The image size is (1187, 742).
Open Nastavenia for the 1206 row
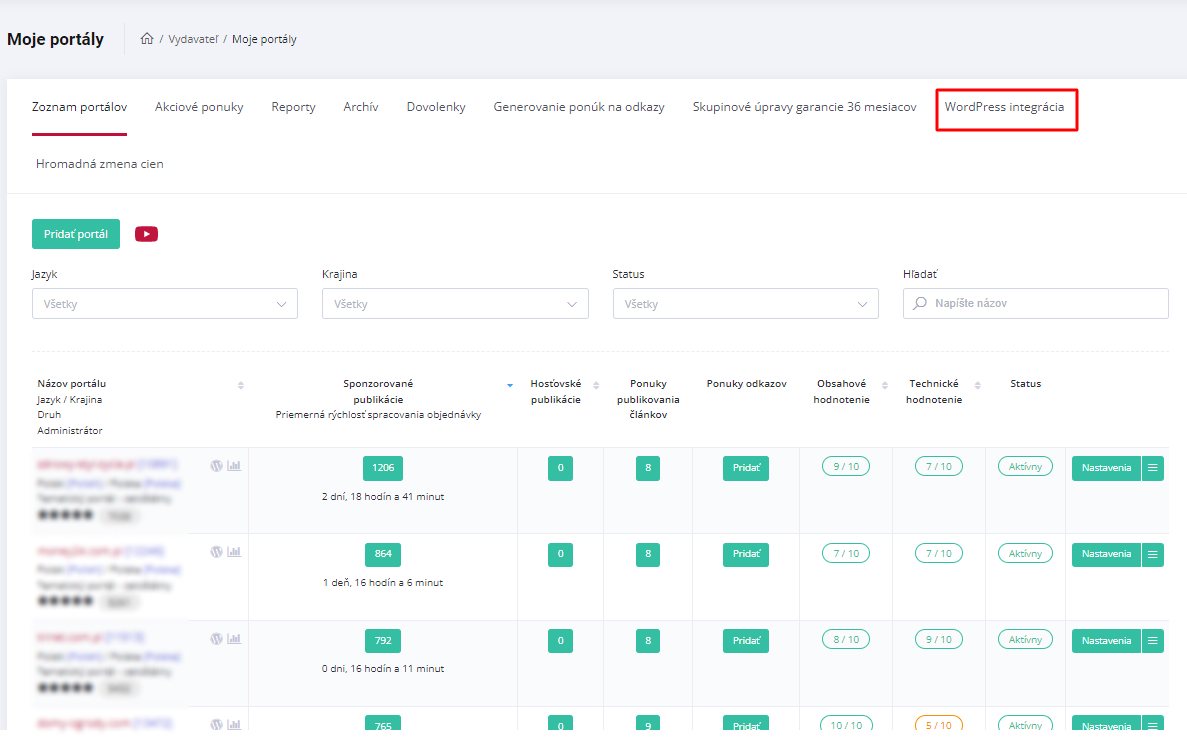pos(1106,468)
